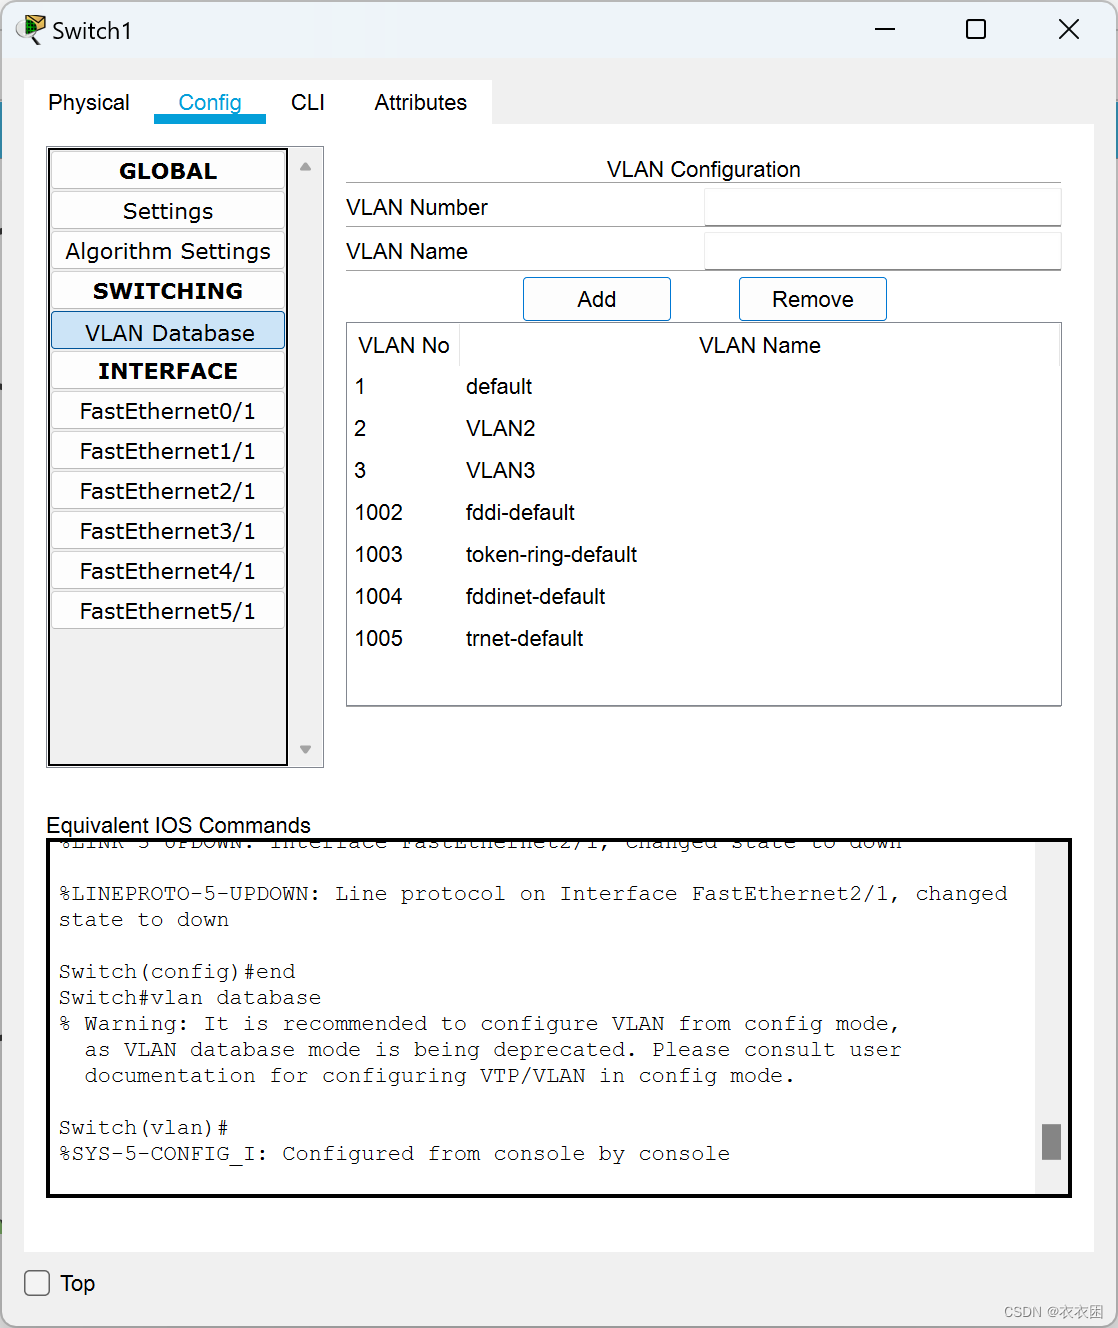Maximize the Switch1 window
Viewport: 1118px width, 1328px height.
pyautogui.click(x=976, y=29)
